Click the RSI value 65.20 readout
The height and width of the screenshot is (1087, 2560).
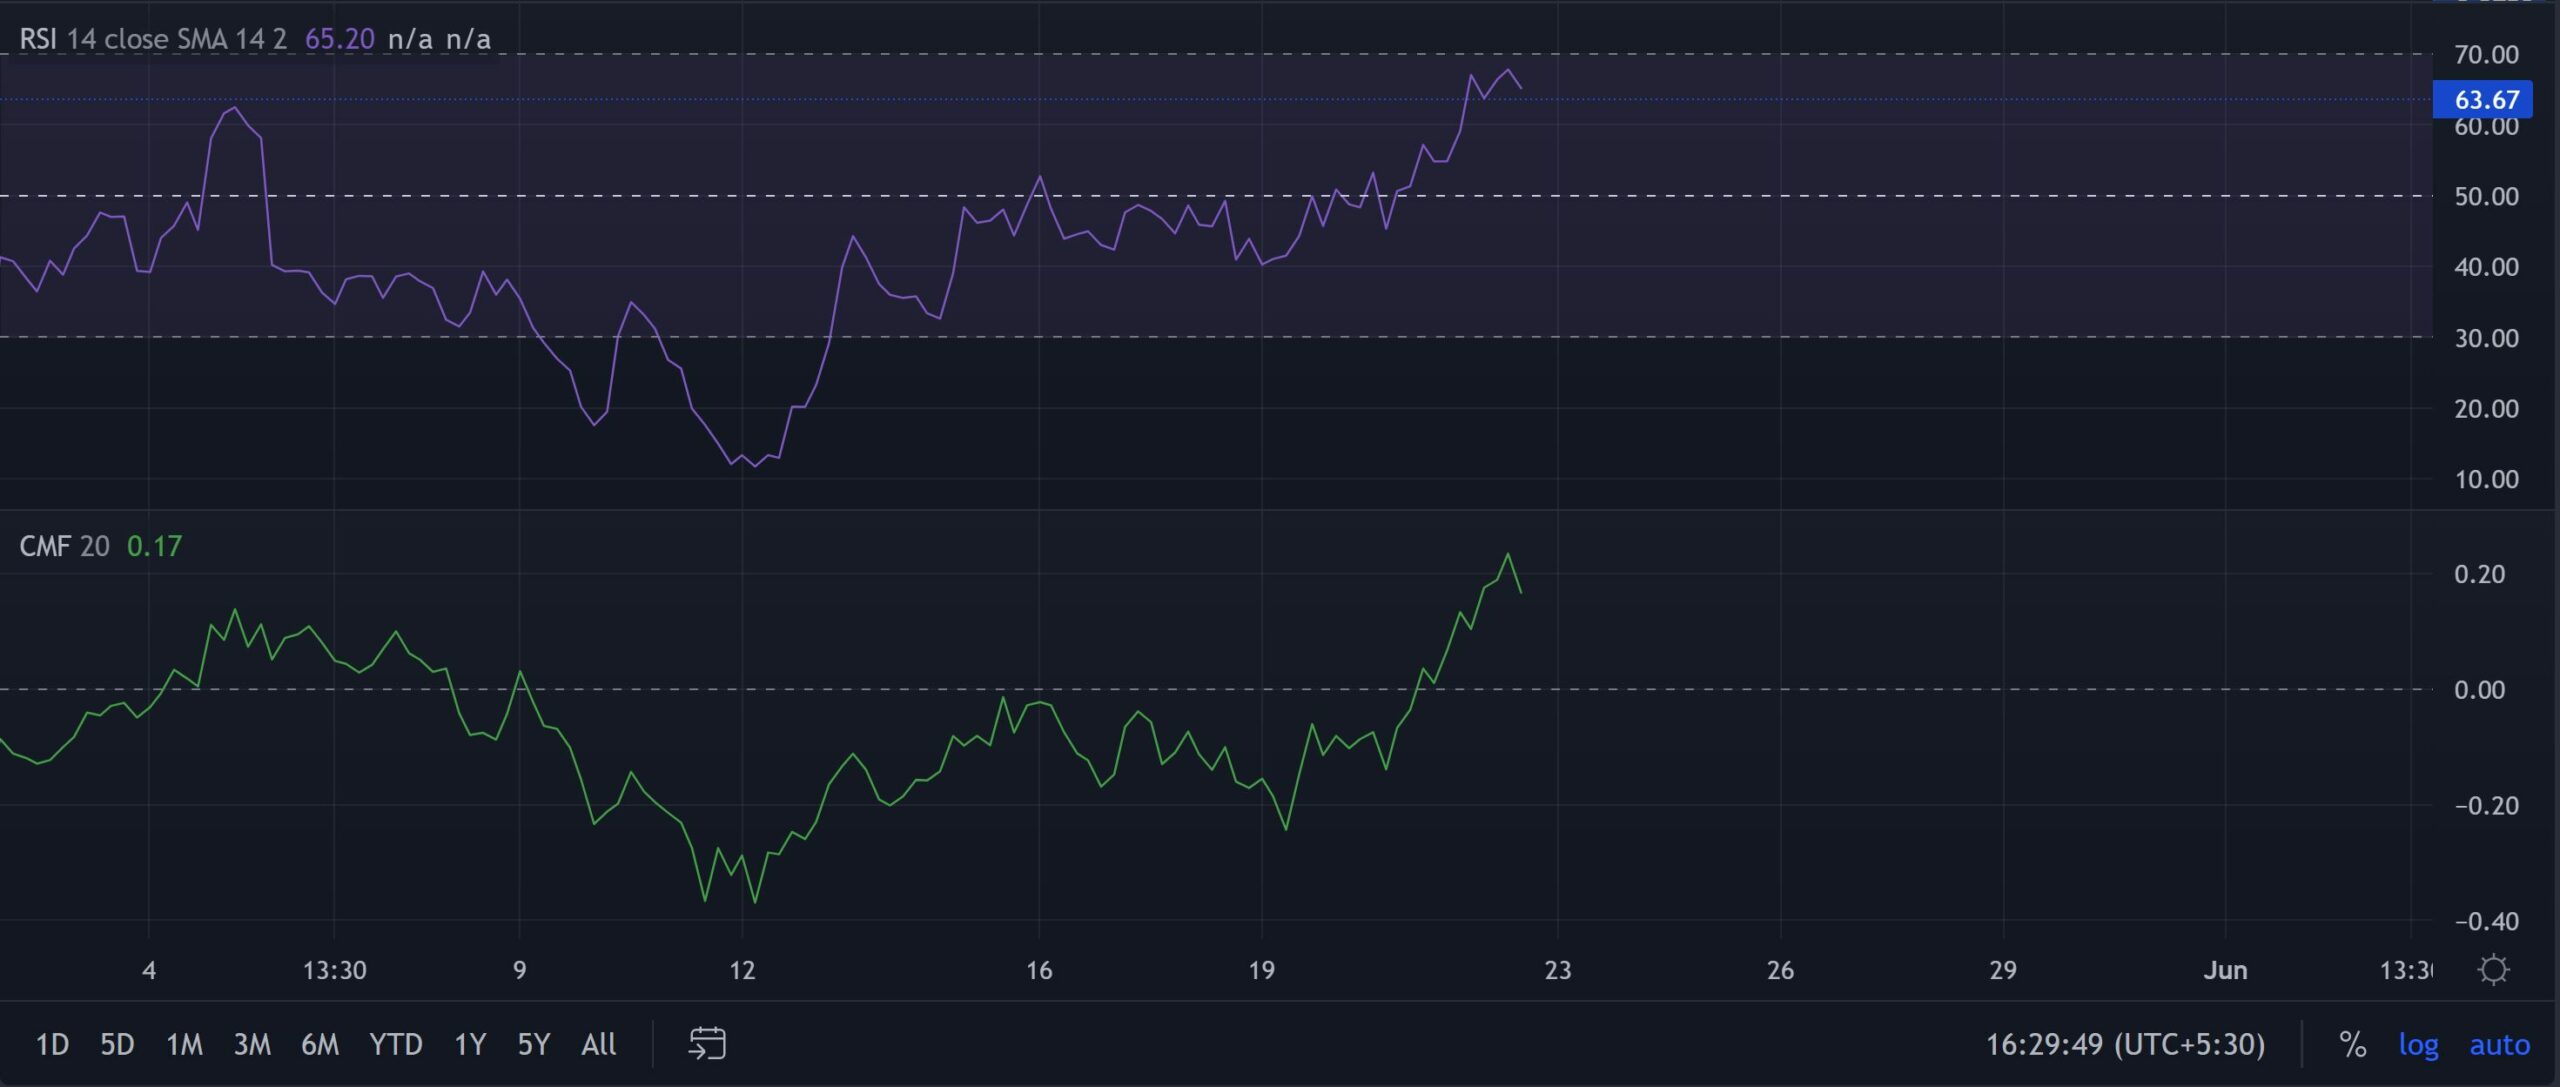pos(339,39)
